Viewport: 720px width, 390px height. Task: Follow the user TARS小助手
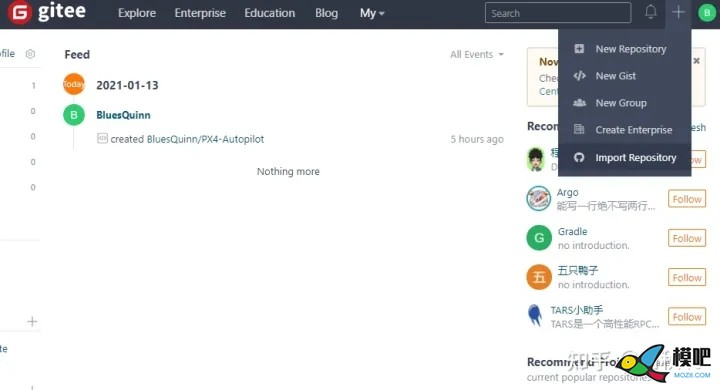pos(687,317)
